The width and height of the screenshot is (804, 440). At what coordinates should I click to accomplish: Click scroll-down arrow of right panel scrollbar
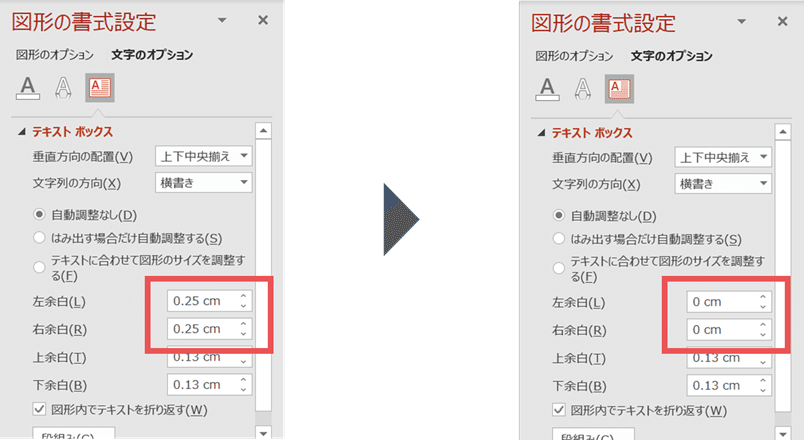[782, 434]
